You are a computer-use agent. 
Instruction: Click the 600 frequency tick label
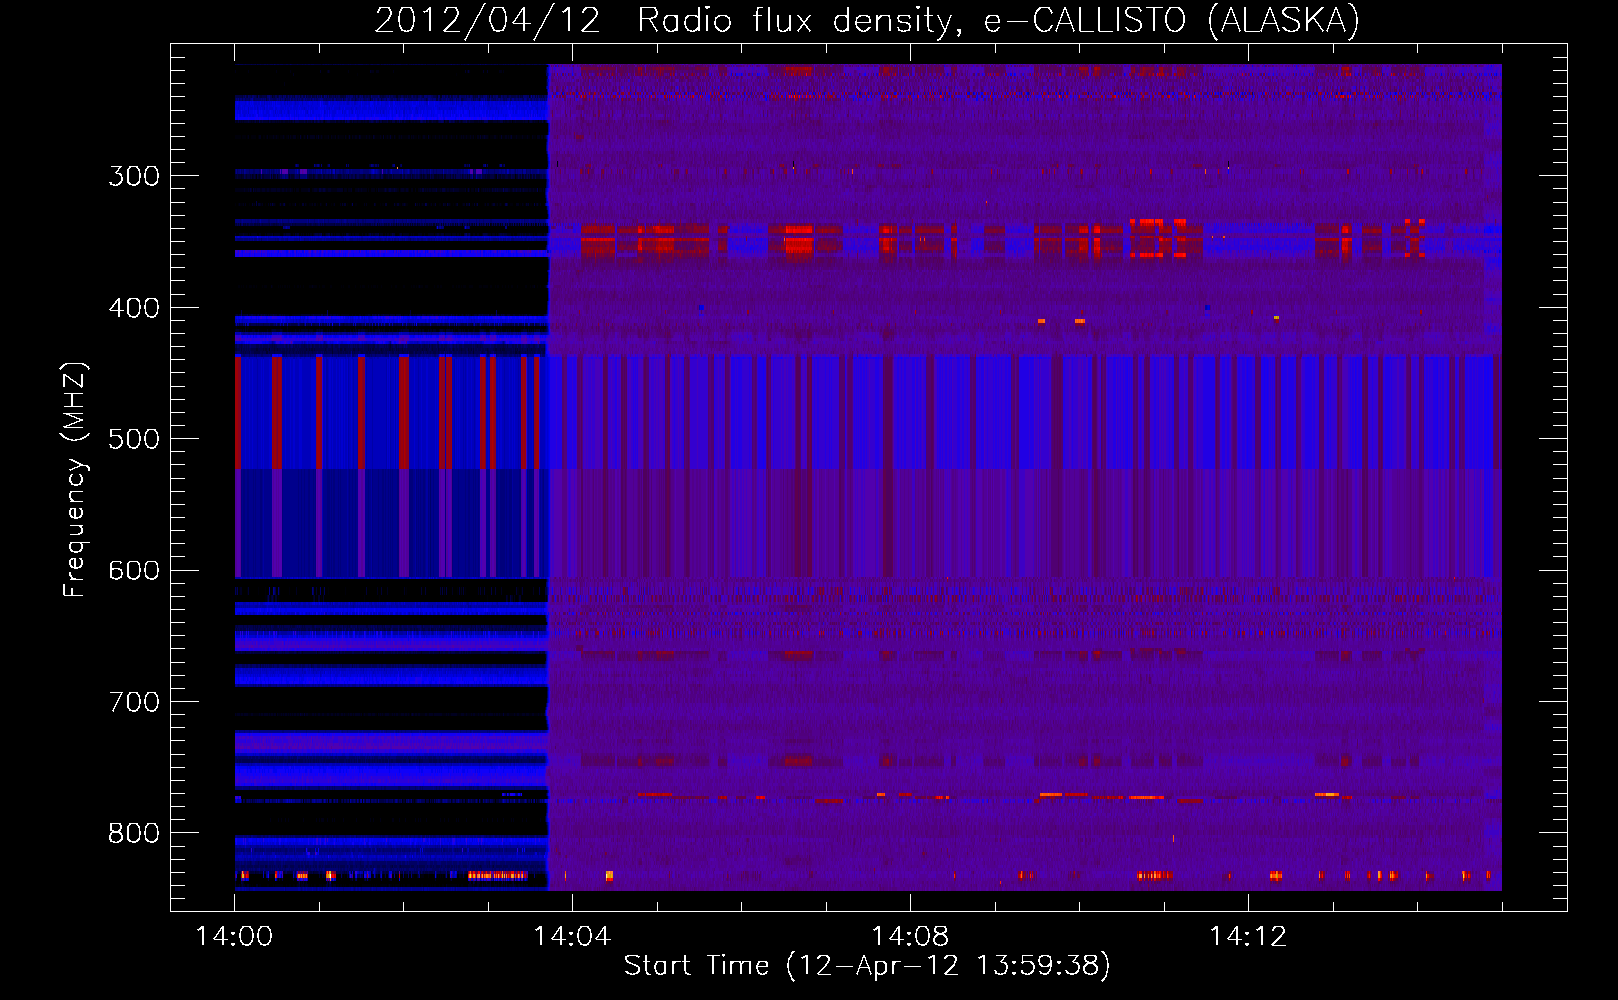[x=134, y=570]
